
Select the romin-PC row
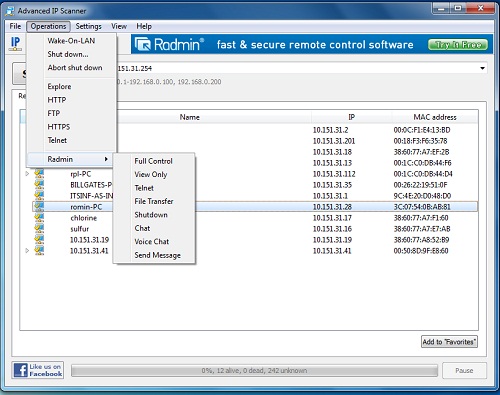[x=255, y=207]
